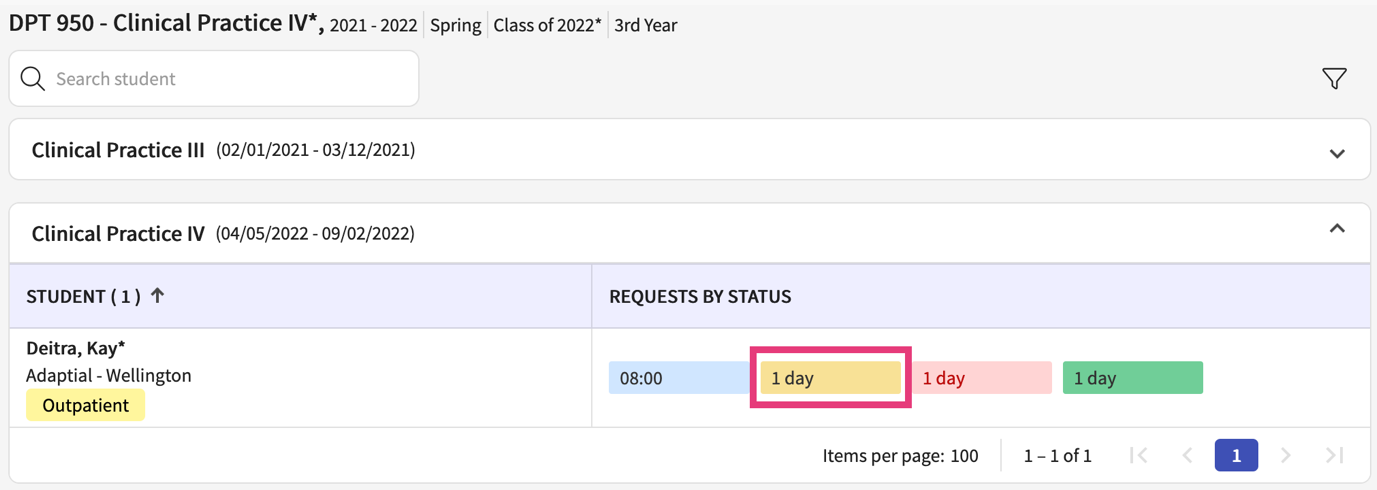
Task: Click in the Search student field
Action: [x=230, y=79]
